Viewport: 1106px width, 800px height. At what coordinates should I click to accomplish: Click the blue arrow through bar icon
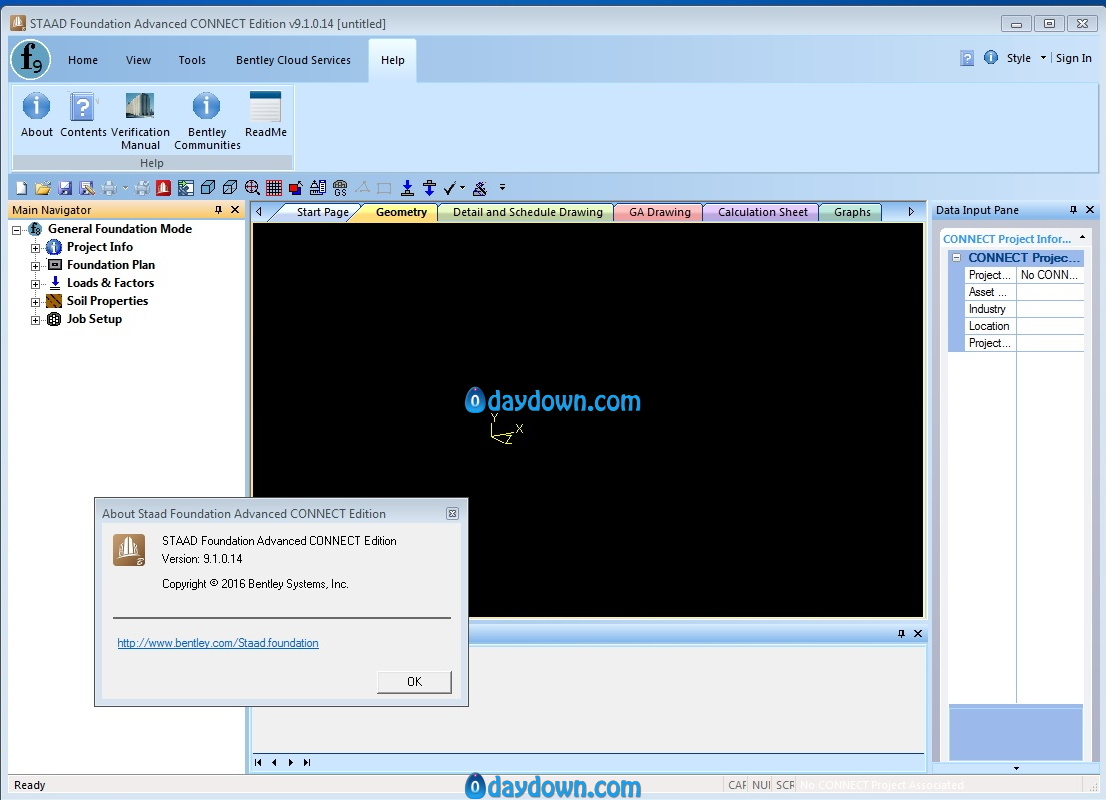pyautogui.click(x=429, y=188)
